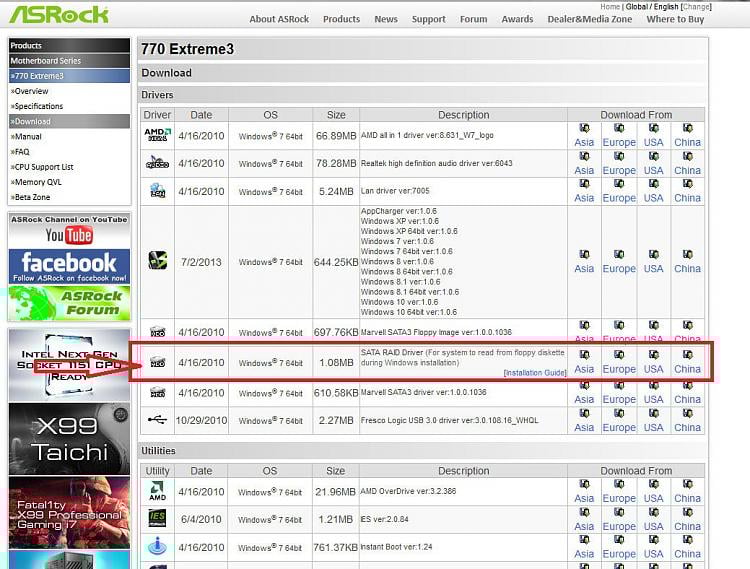
Task: Select 770 Extreme3 in sidebar
Action: 69,76
